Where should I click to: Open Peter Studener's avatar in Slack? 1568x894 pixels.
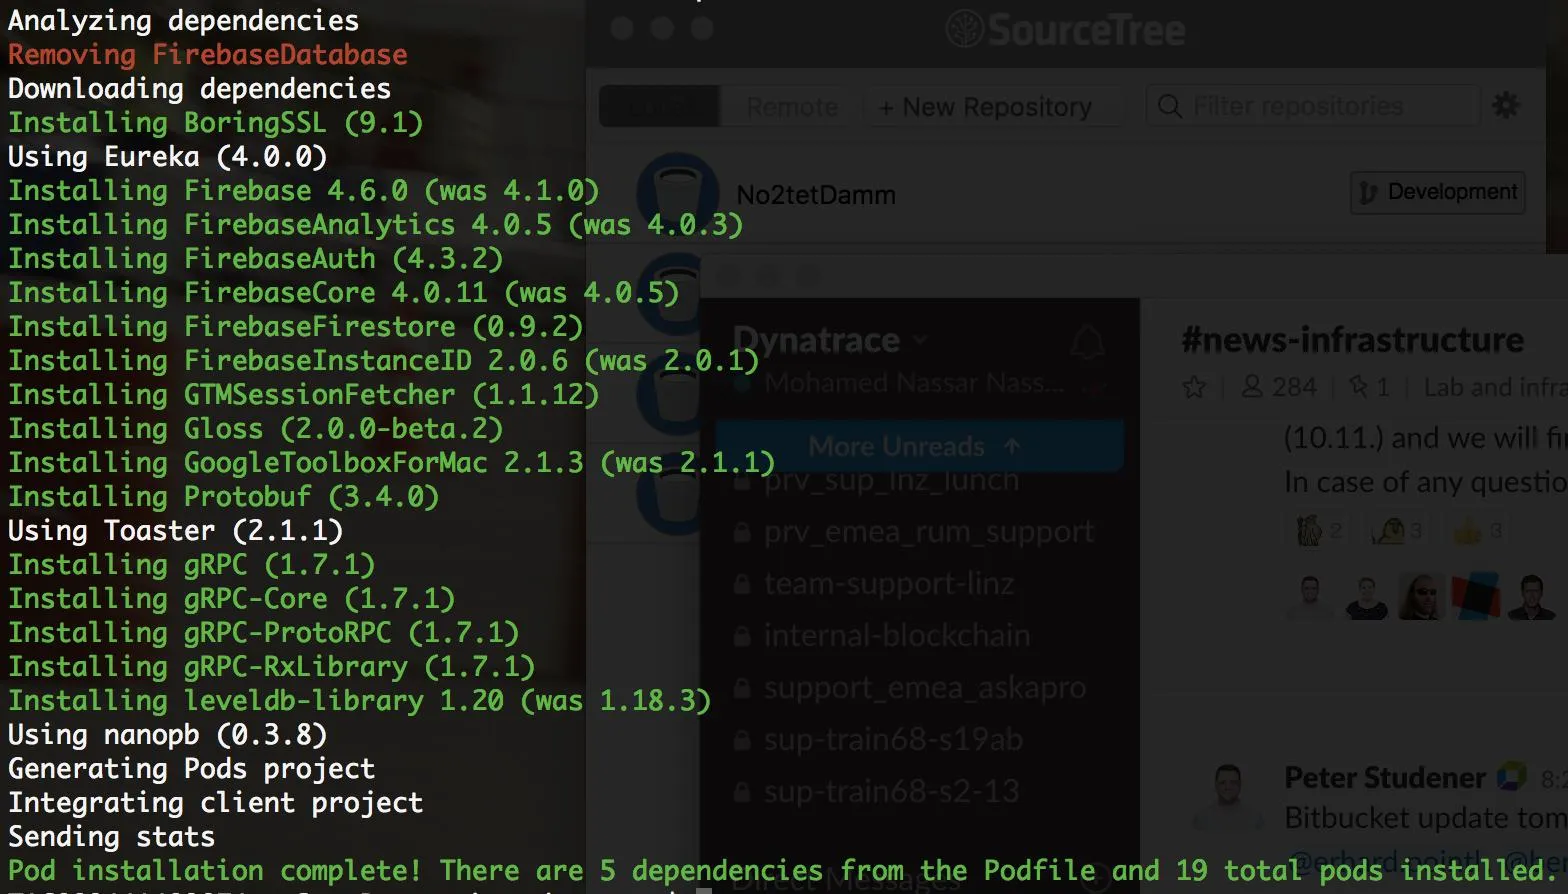[1227, 794]
